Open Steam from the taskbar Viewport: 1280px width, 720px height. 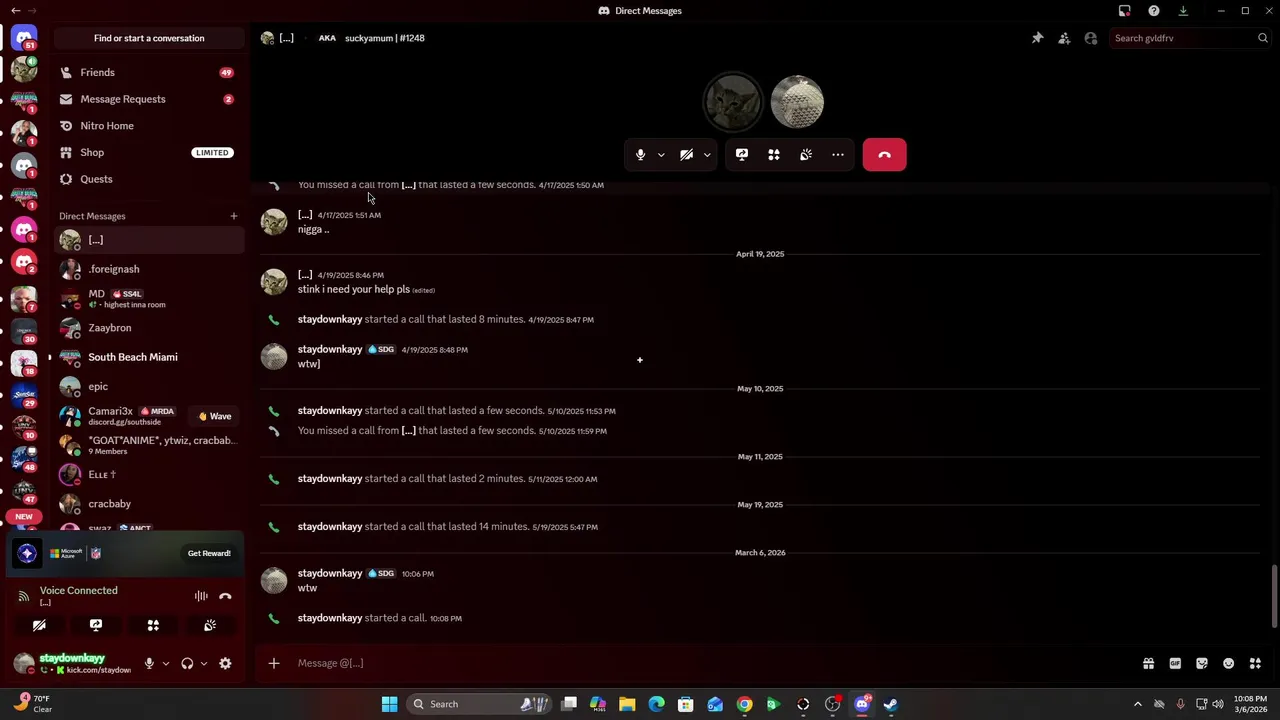tap(890, 704)
